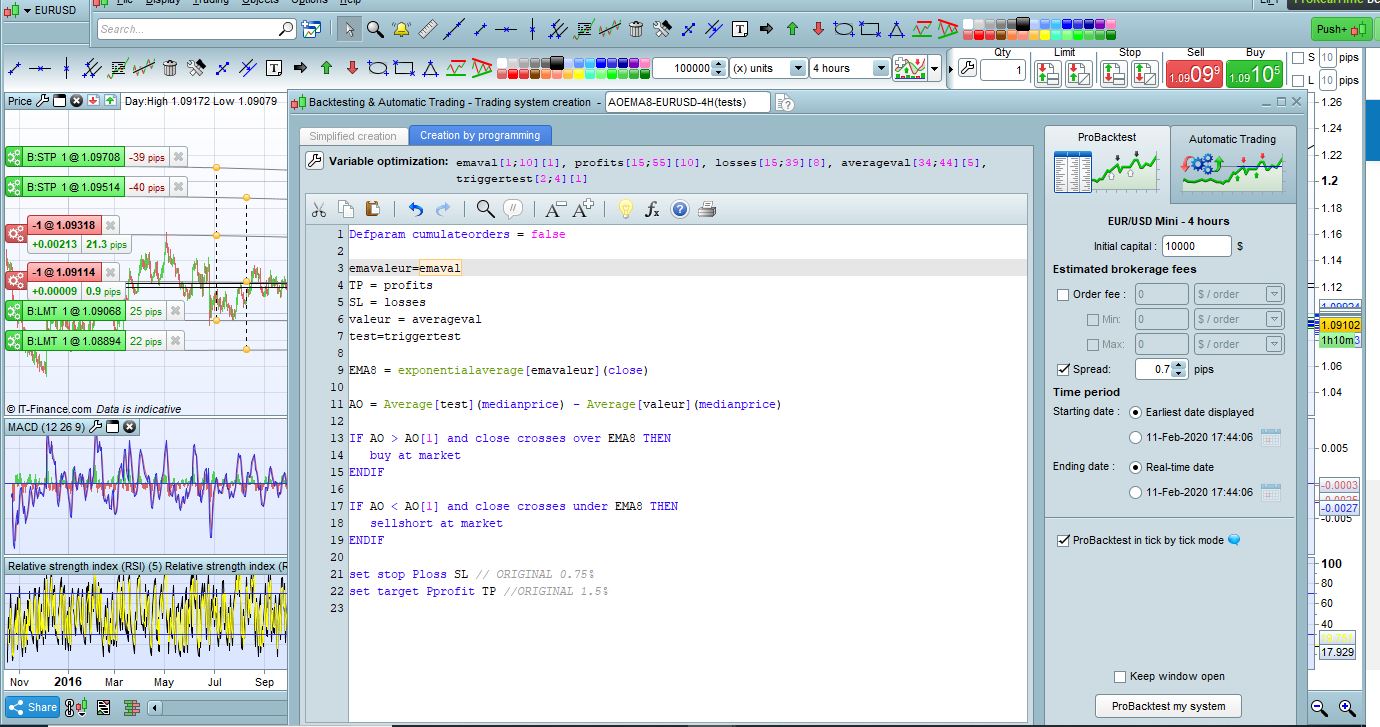This screenshot has height=727, width=1380.
Task: Uncheck ProBacktest in tick by tick mode
Action: coord(1063,541)
